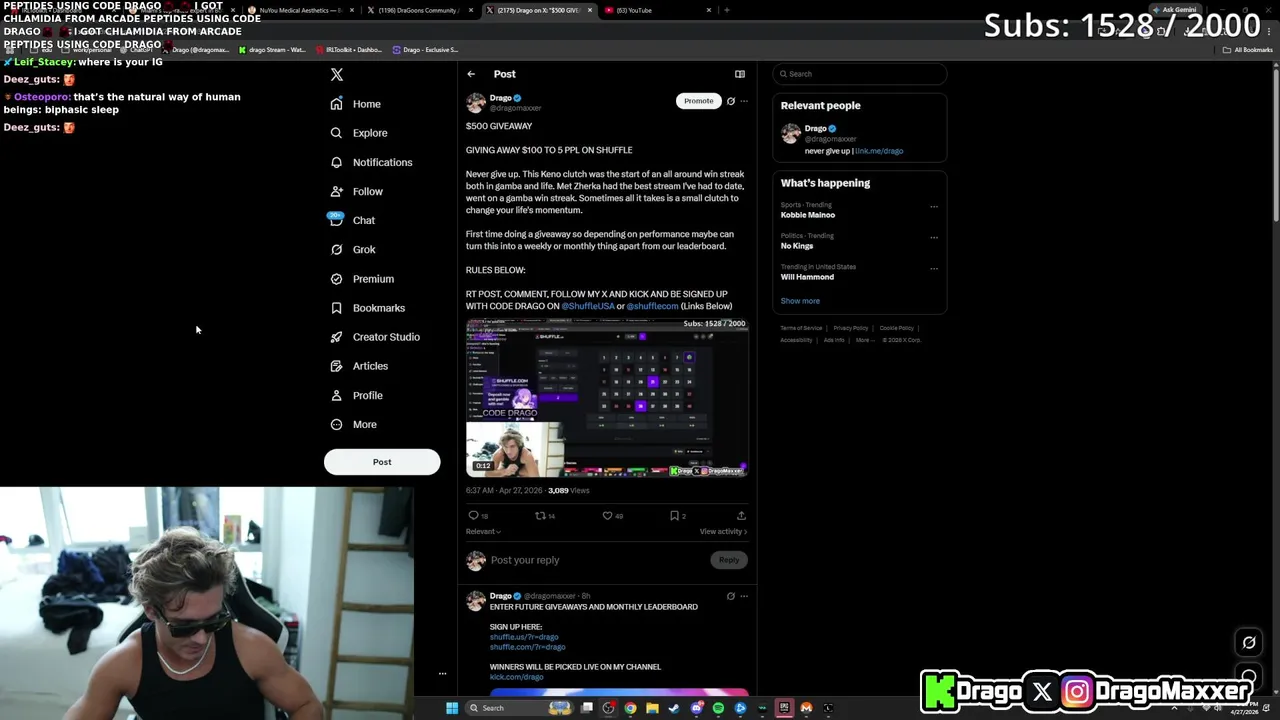Open the reader view icon in Post header
The image size is (1280, 720).
click(x=740, y=74)
